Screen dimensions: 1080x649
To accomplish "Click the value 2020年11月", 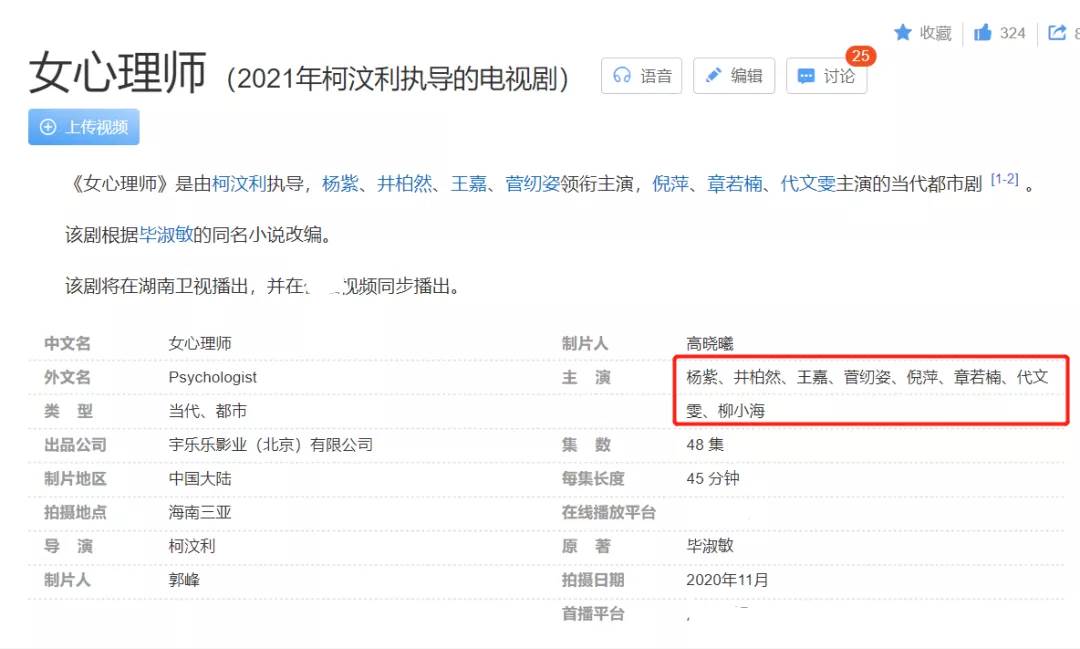I will click(x=727, y=579).
